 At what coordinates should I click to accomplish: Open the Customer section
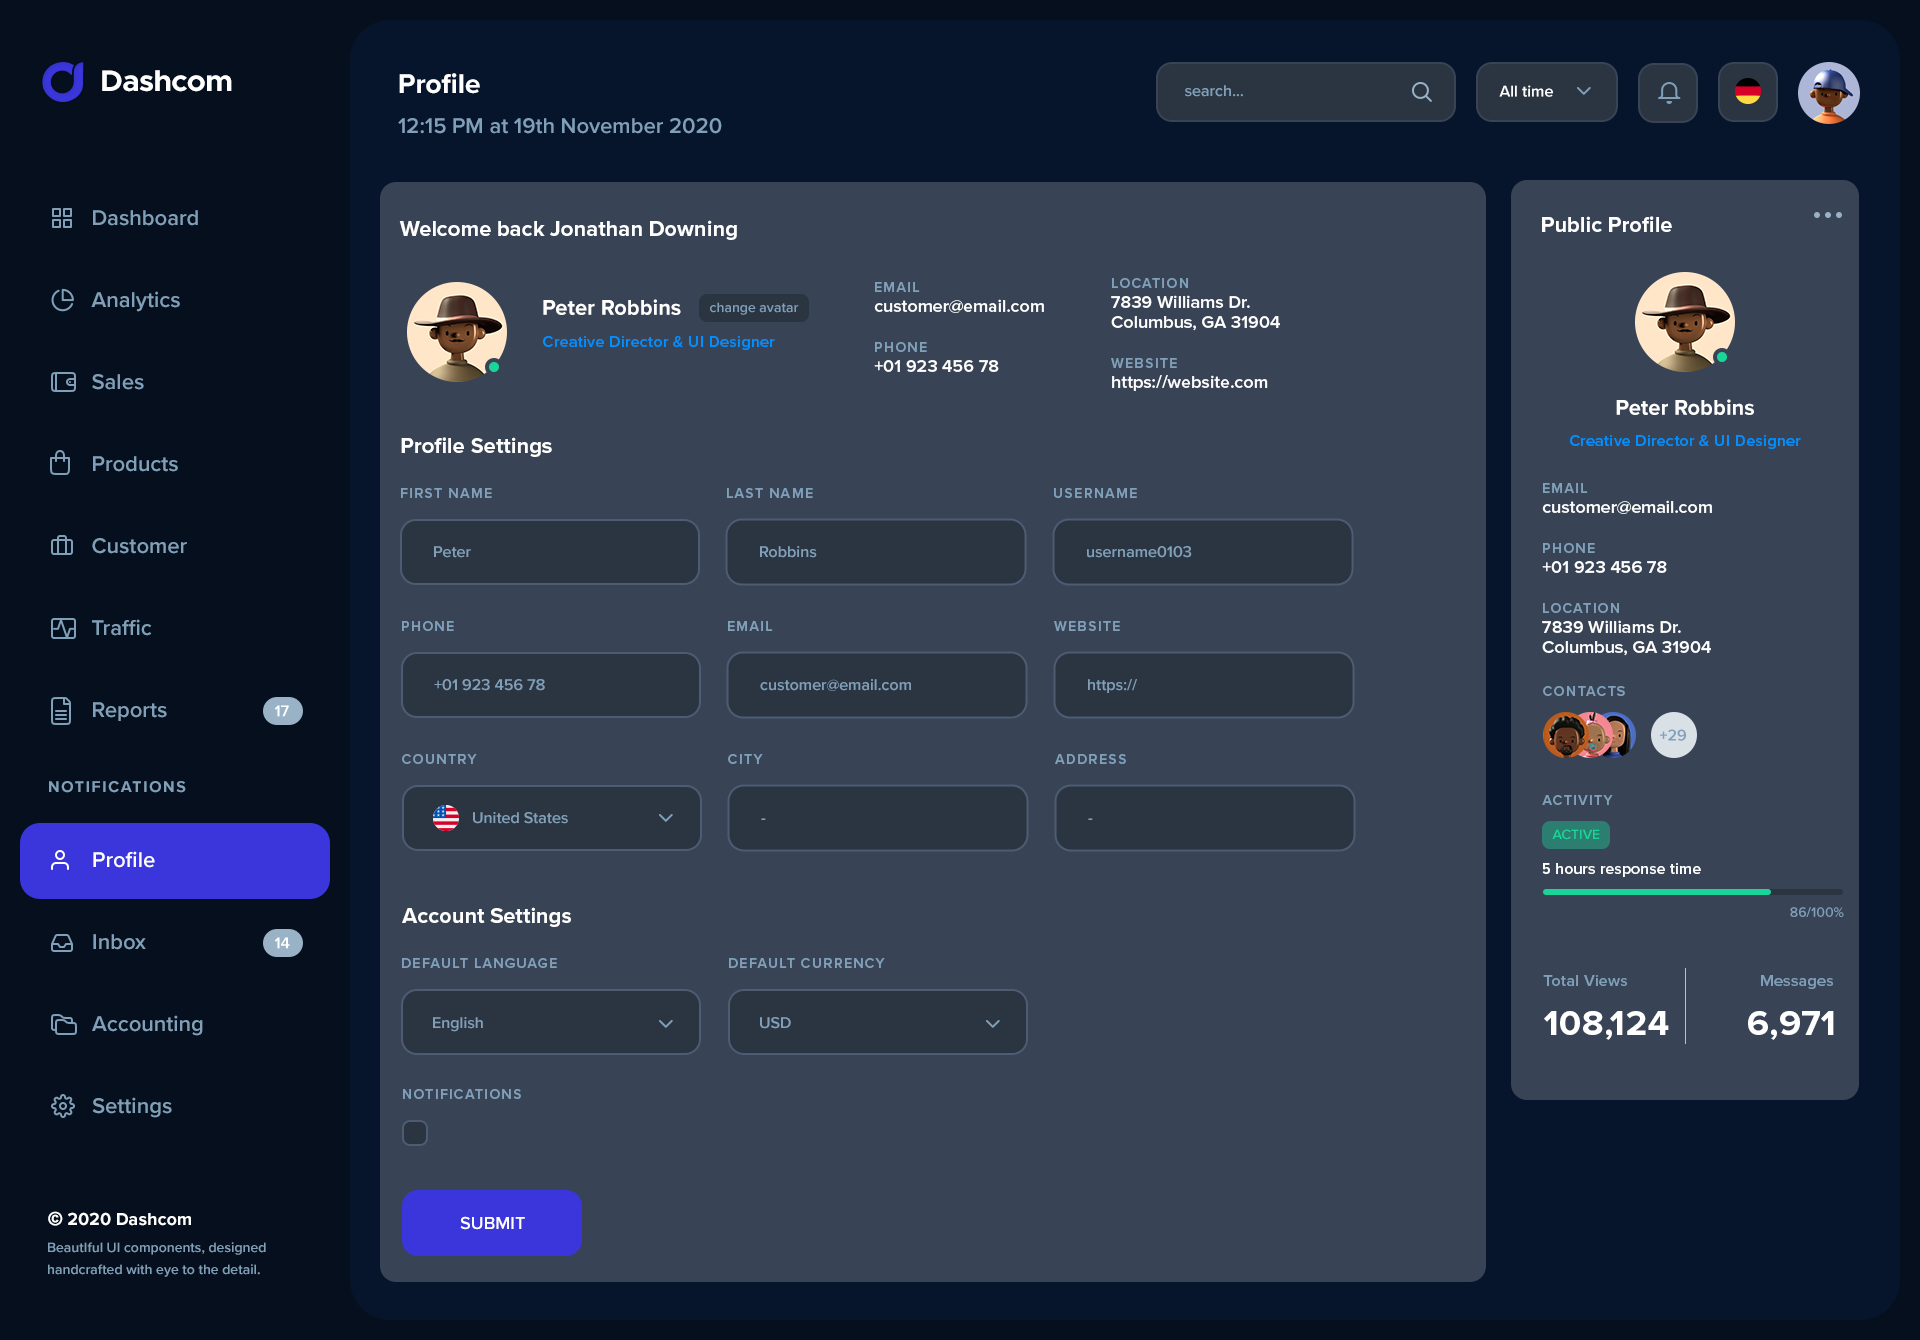(138, 545)
